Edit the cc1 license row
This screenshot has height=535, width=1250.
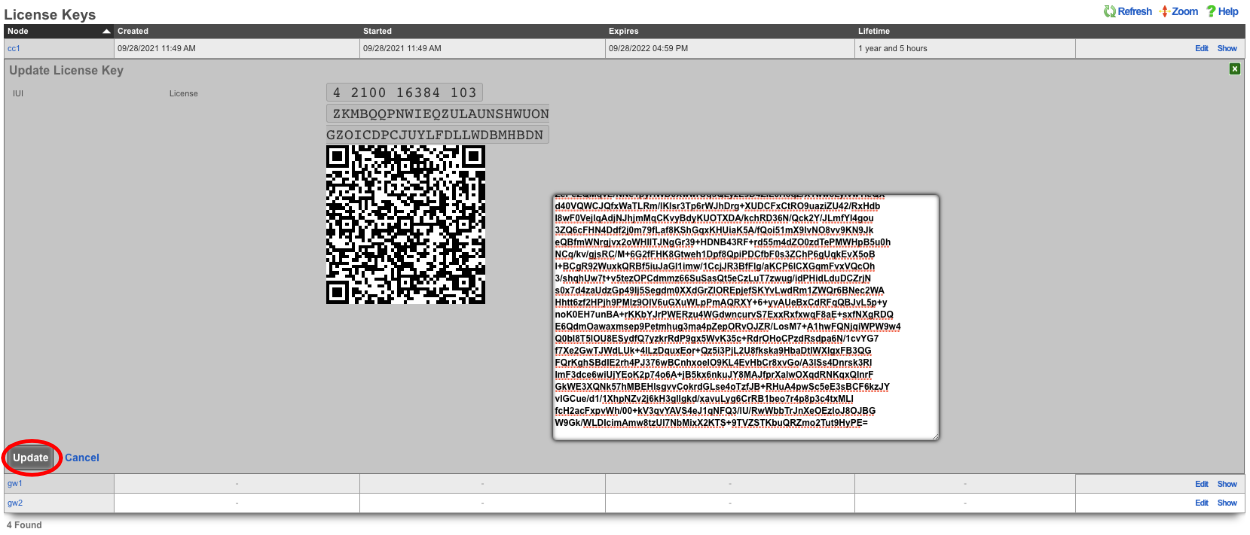click(1201, 48)
